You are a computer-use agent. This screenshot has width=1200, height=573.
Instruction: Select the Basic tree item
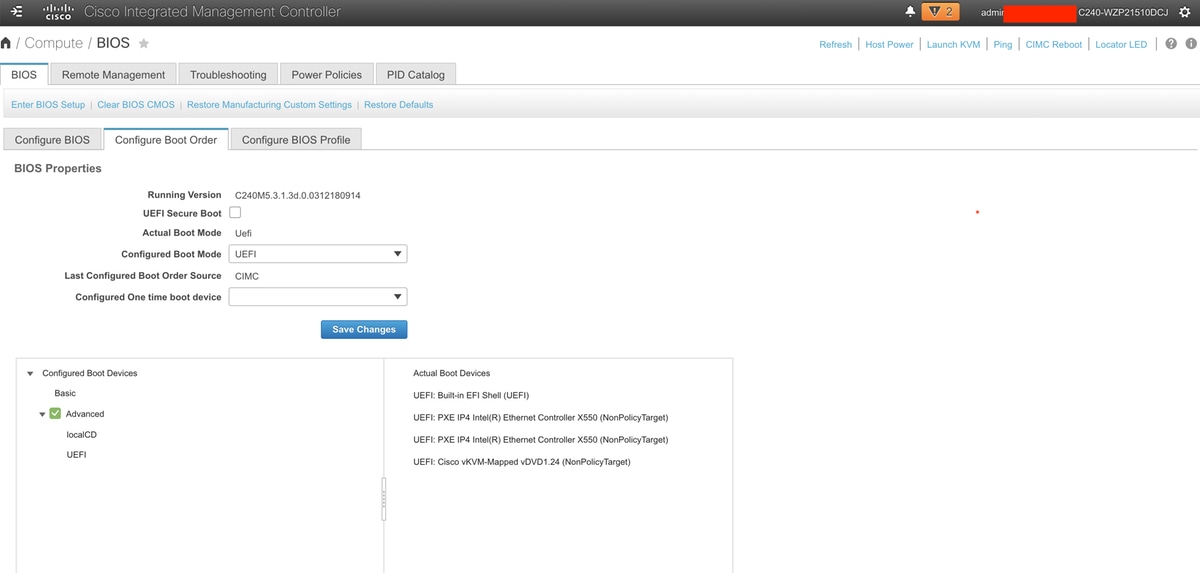pos(65,394)
